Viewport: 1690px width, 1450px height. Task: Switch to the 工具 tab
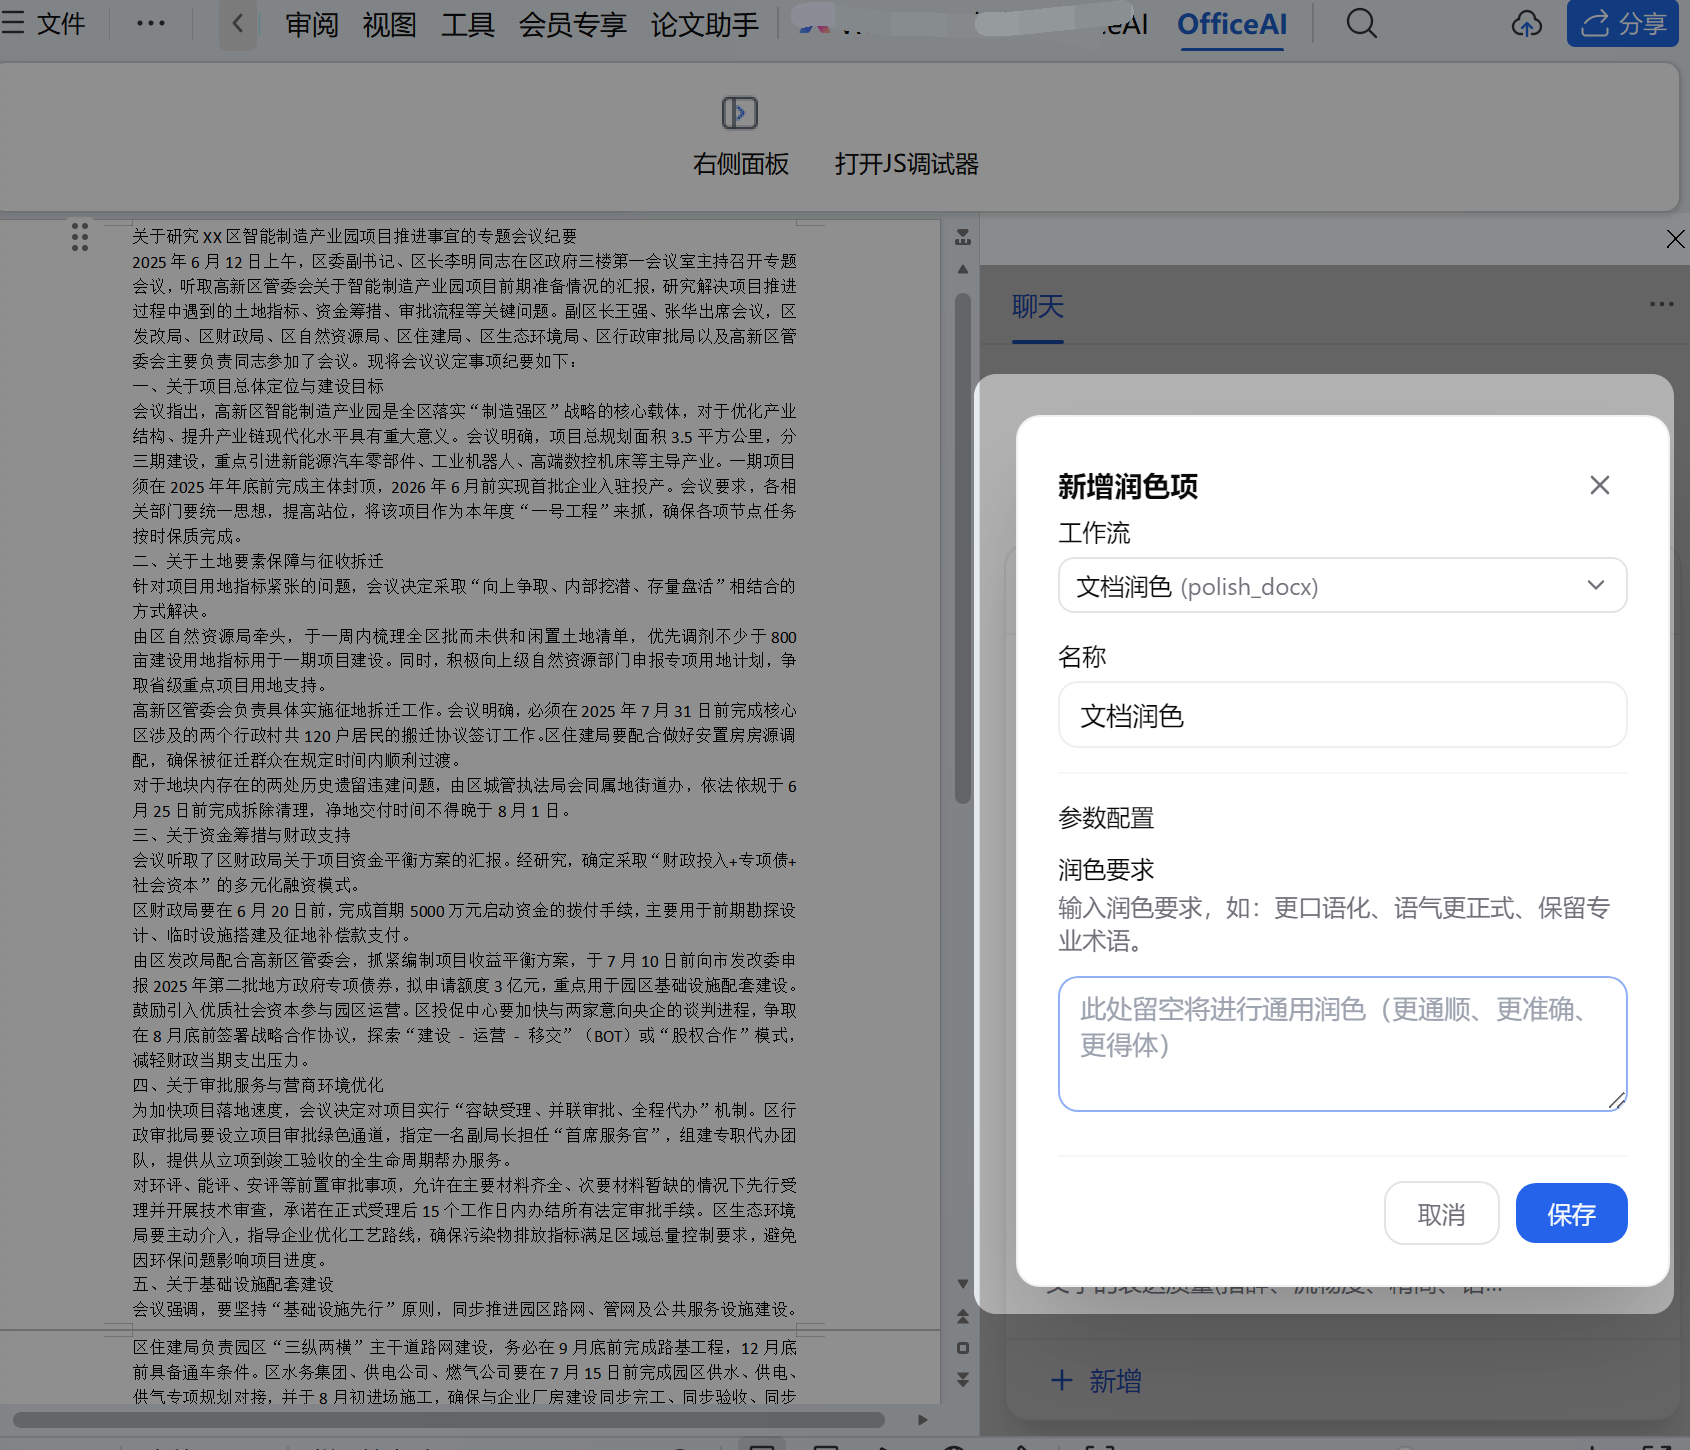(x=468, y=25)
